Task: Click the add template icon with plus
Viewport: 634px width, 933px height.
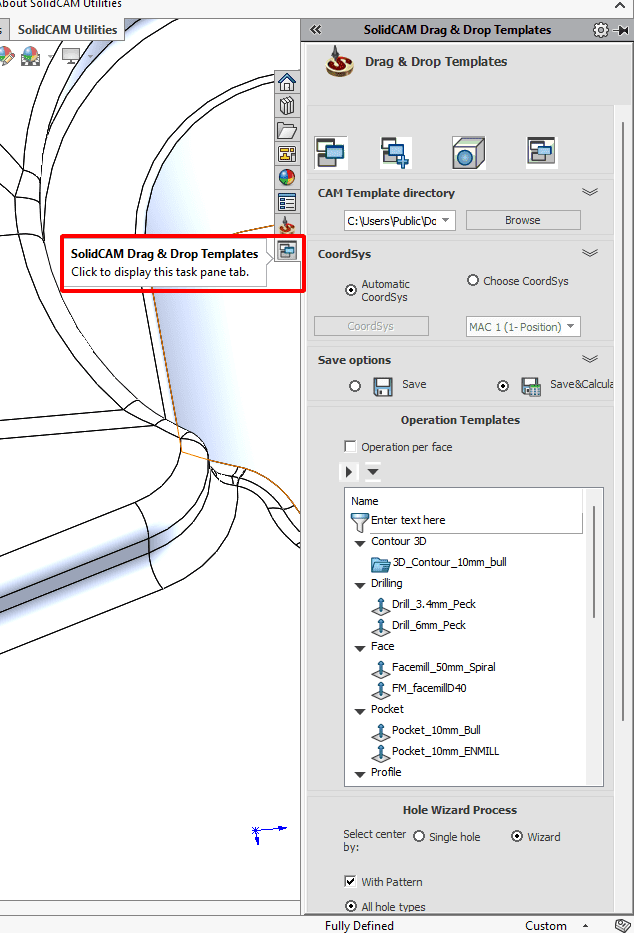Action: pos(396,152)
